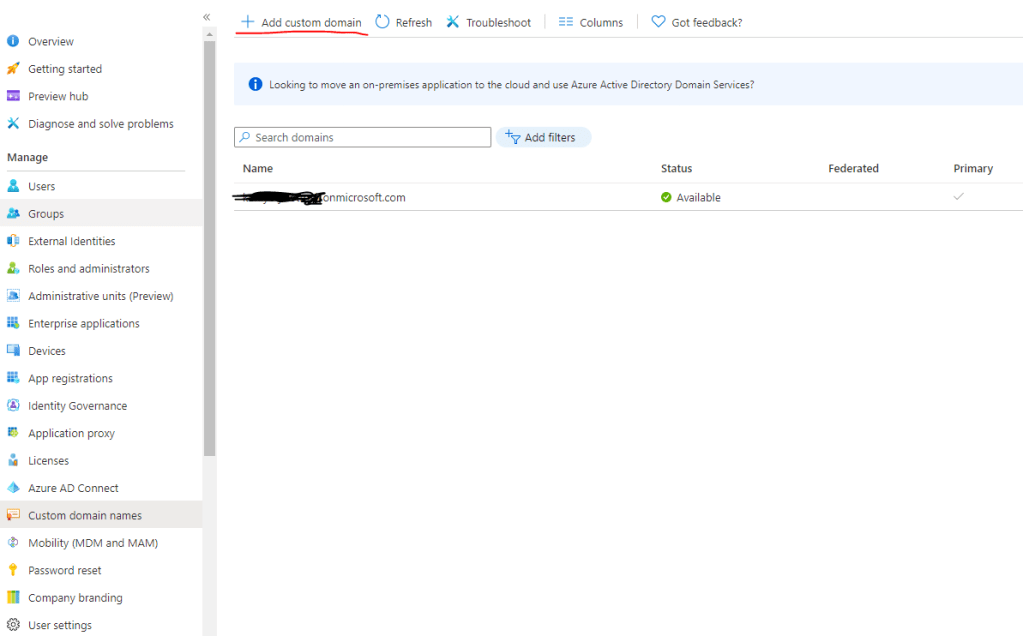Collapse the sidebar with the double chevron
The height and width of the screenshot is (636, 1023).
207,17
